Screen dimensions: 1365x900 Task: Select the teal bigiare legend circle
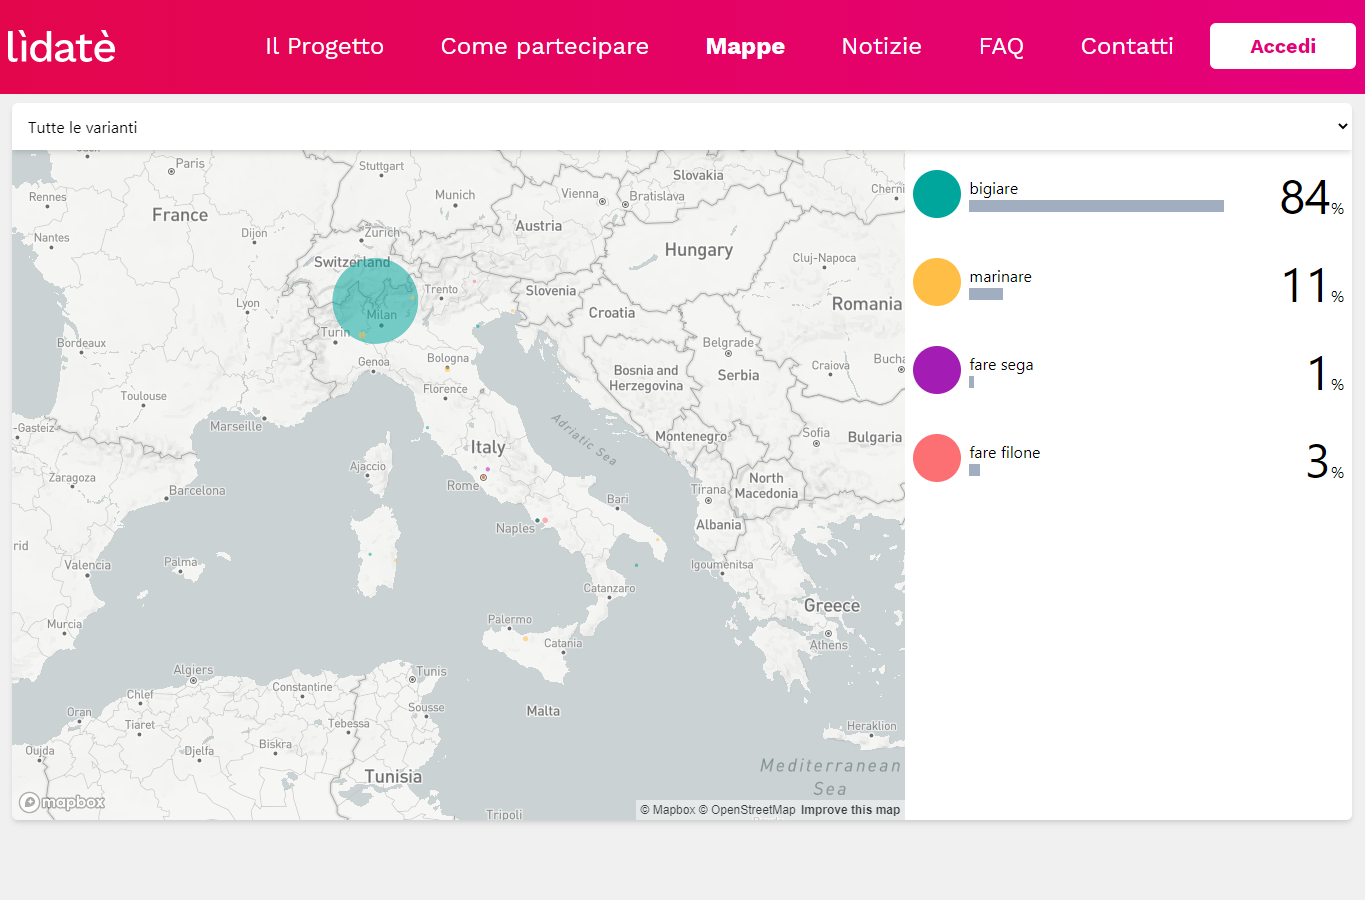pyautogui.click(x=936, y=194)
